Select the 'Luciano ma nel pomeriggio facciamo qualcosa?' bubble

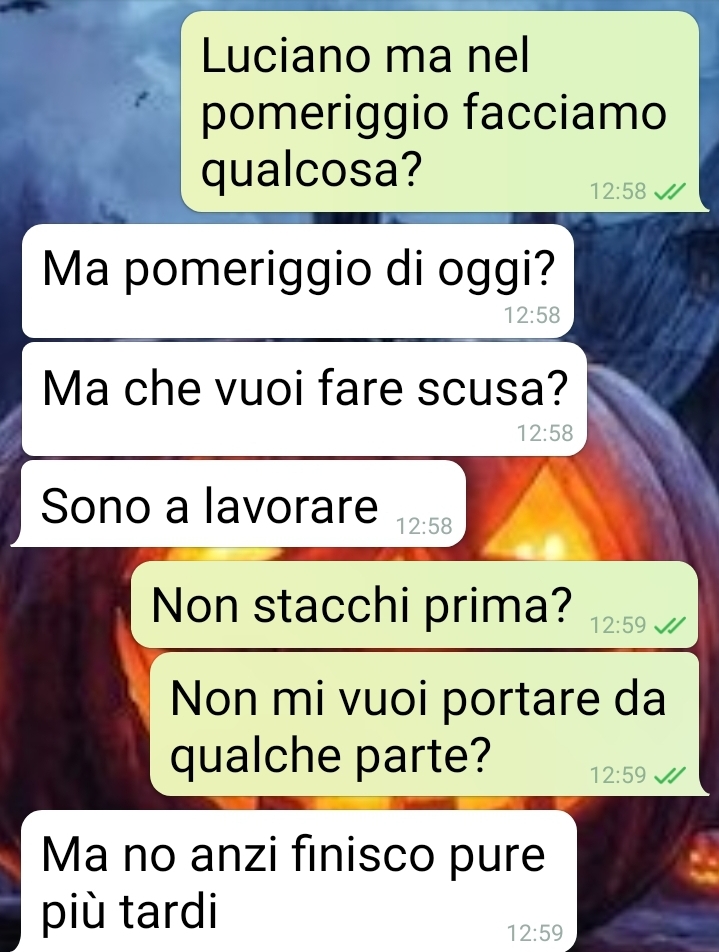(445, 112)
